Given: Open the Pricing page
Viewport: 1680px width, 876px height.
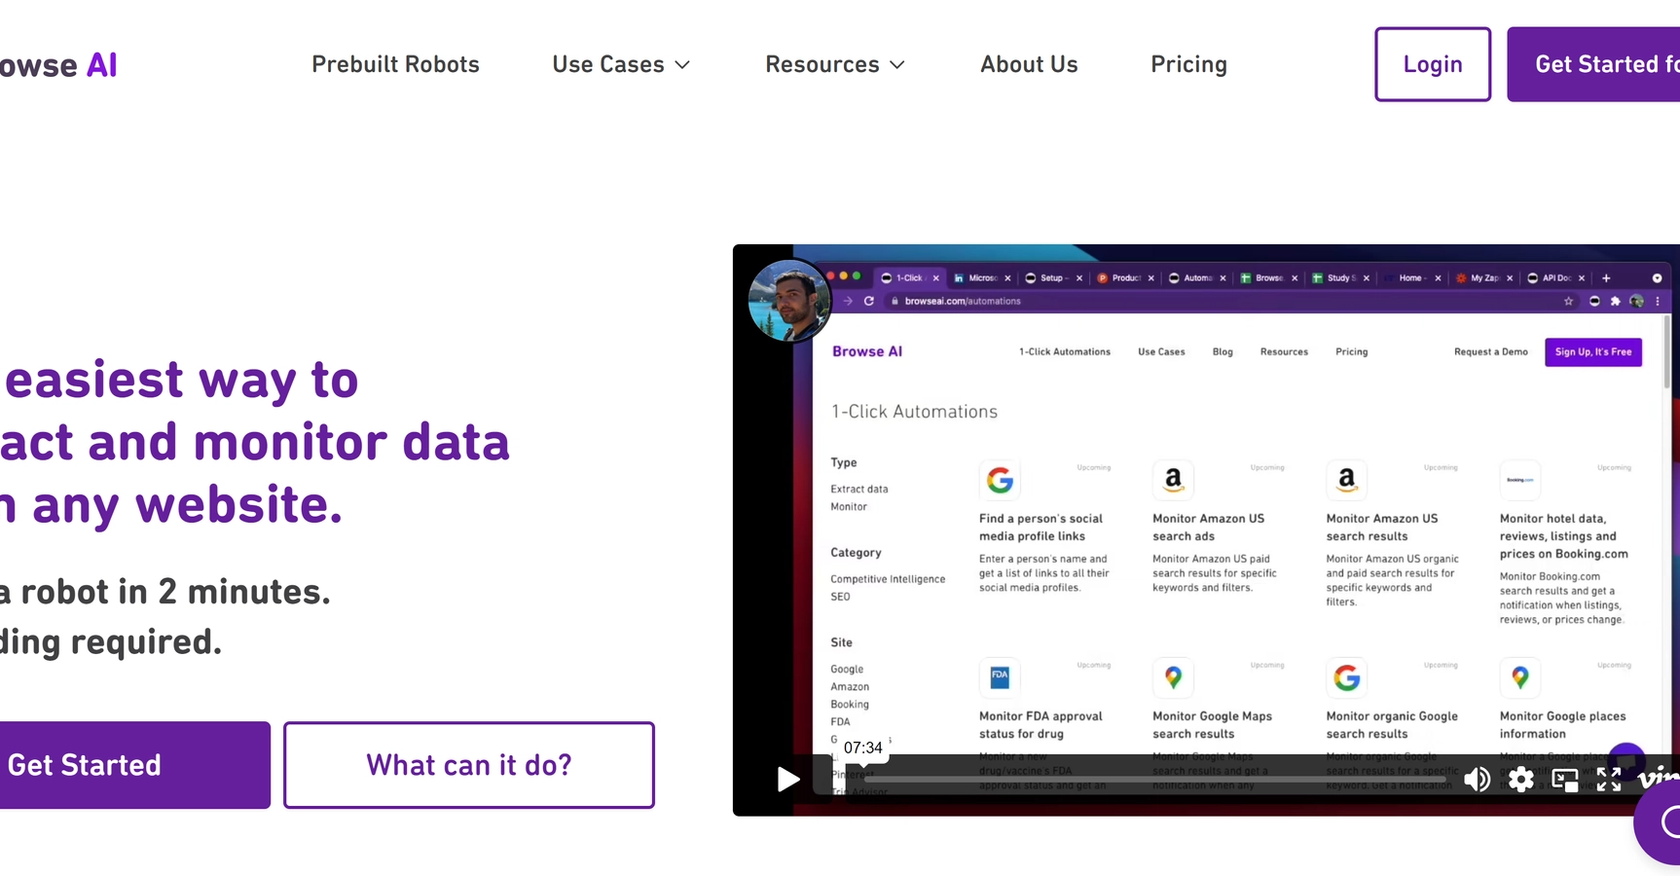Looking at the screenshot, I should coord(1188,65).
